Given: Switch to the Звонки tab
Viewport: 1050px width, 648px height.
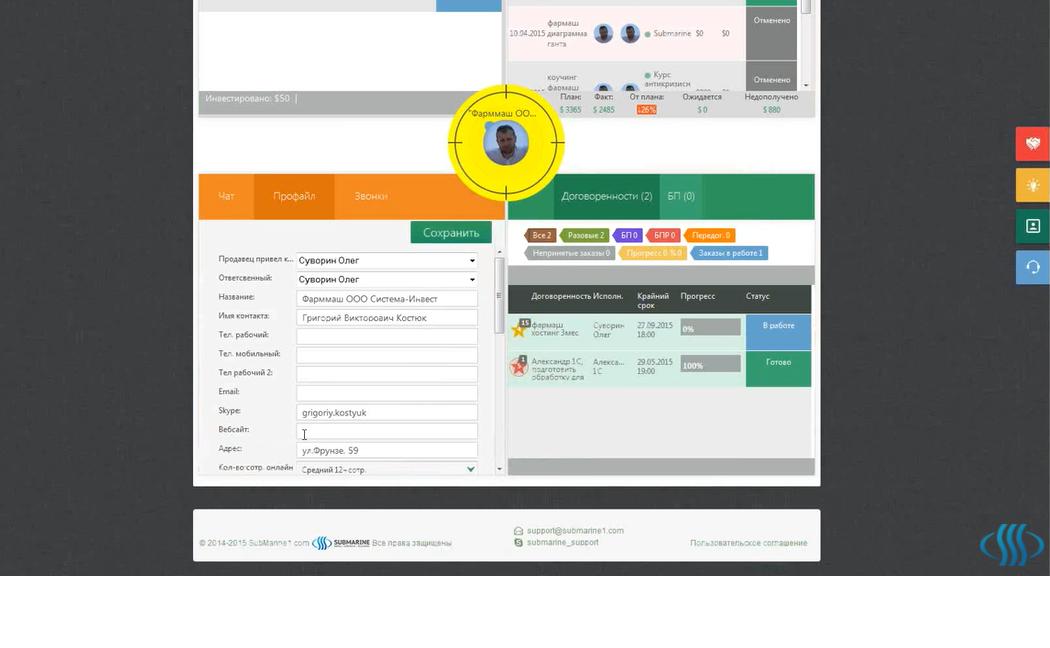Looking at the screenshot, I should (x=371, y=196).
